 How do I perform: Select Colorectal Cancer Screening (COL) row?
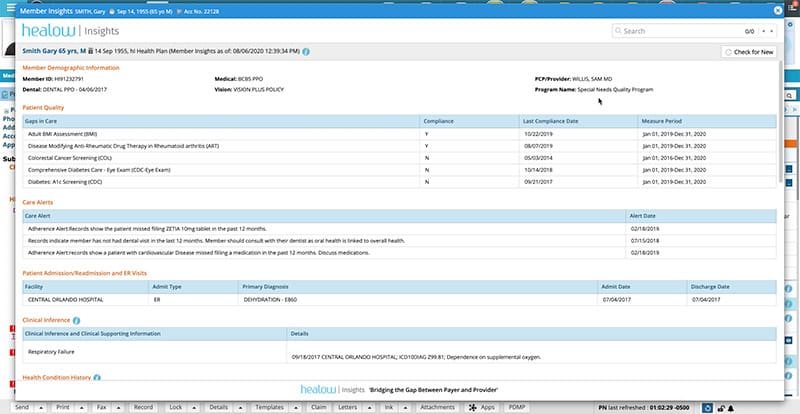[x=399, y=158]
